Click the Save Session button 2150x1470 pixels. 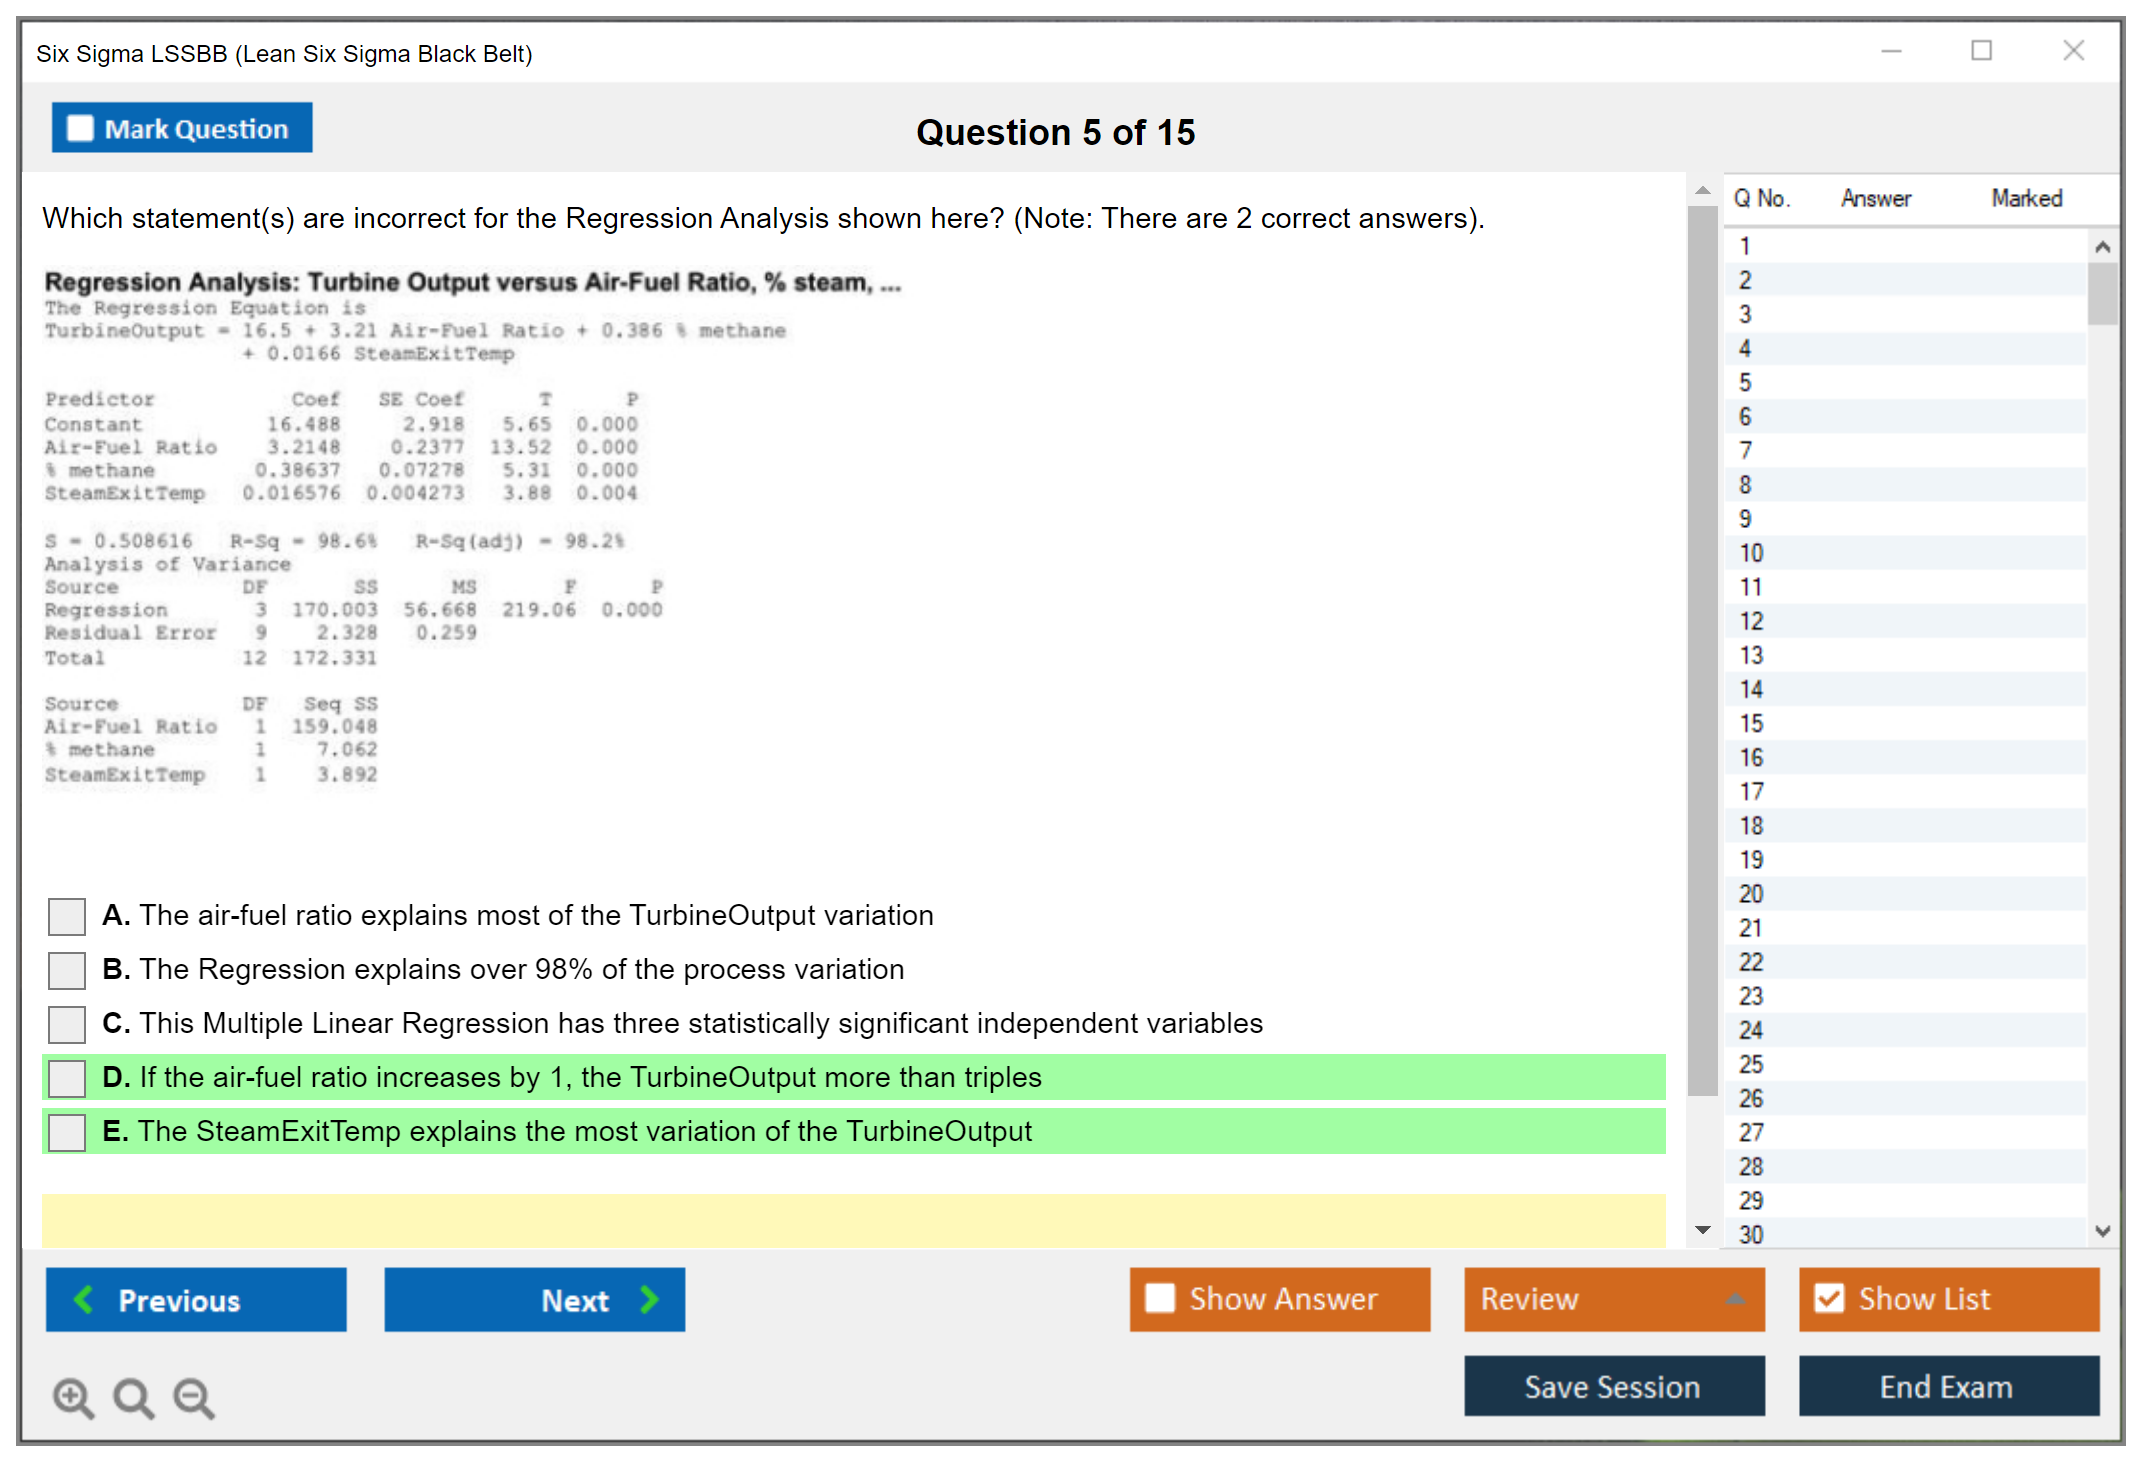(1613, 1386)
